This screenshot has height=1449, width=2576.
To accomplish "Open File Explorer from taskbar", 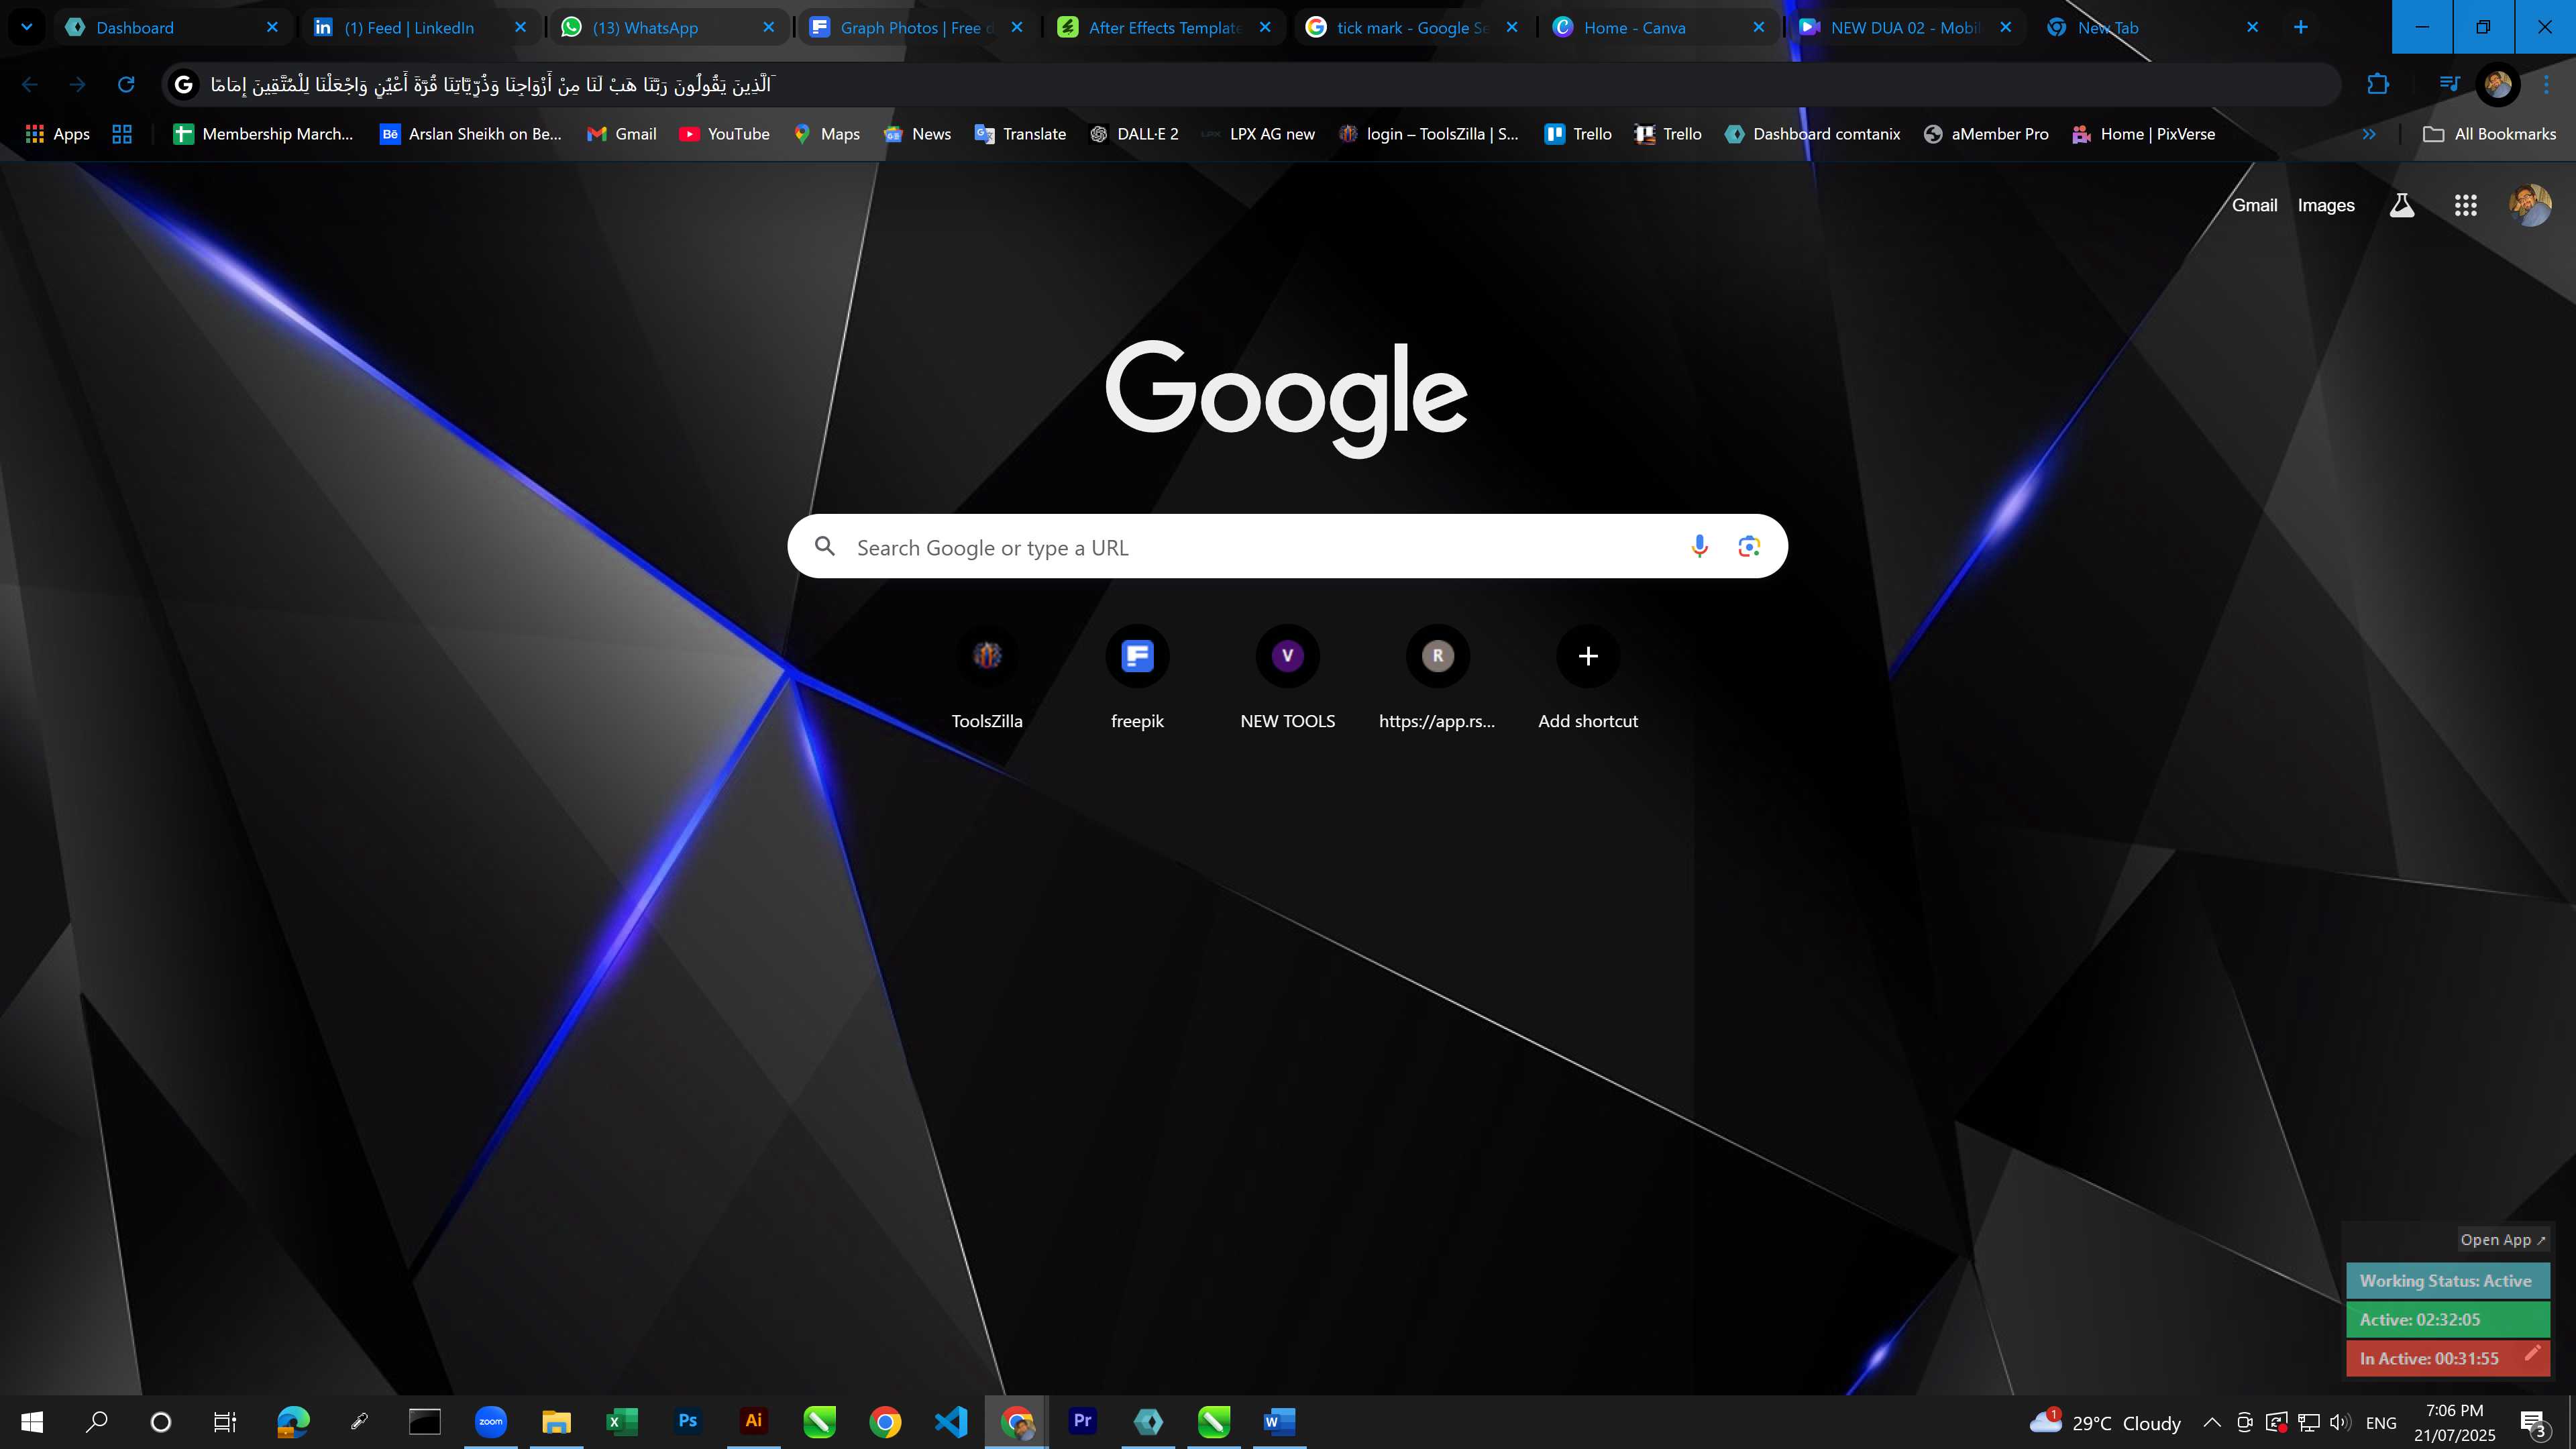I will pos(556,1421).
